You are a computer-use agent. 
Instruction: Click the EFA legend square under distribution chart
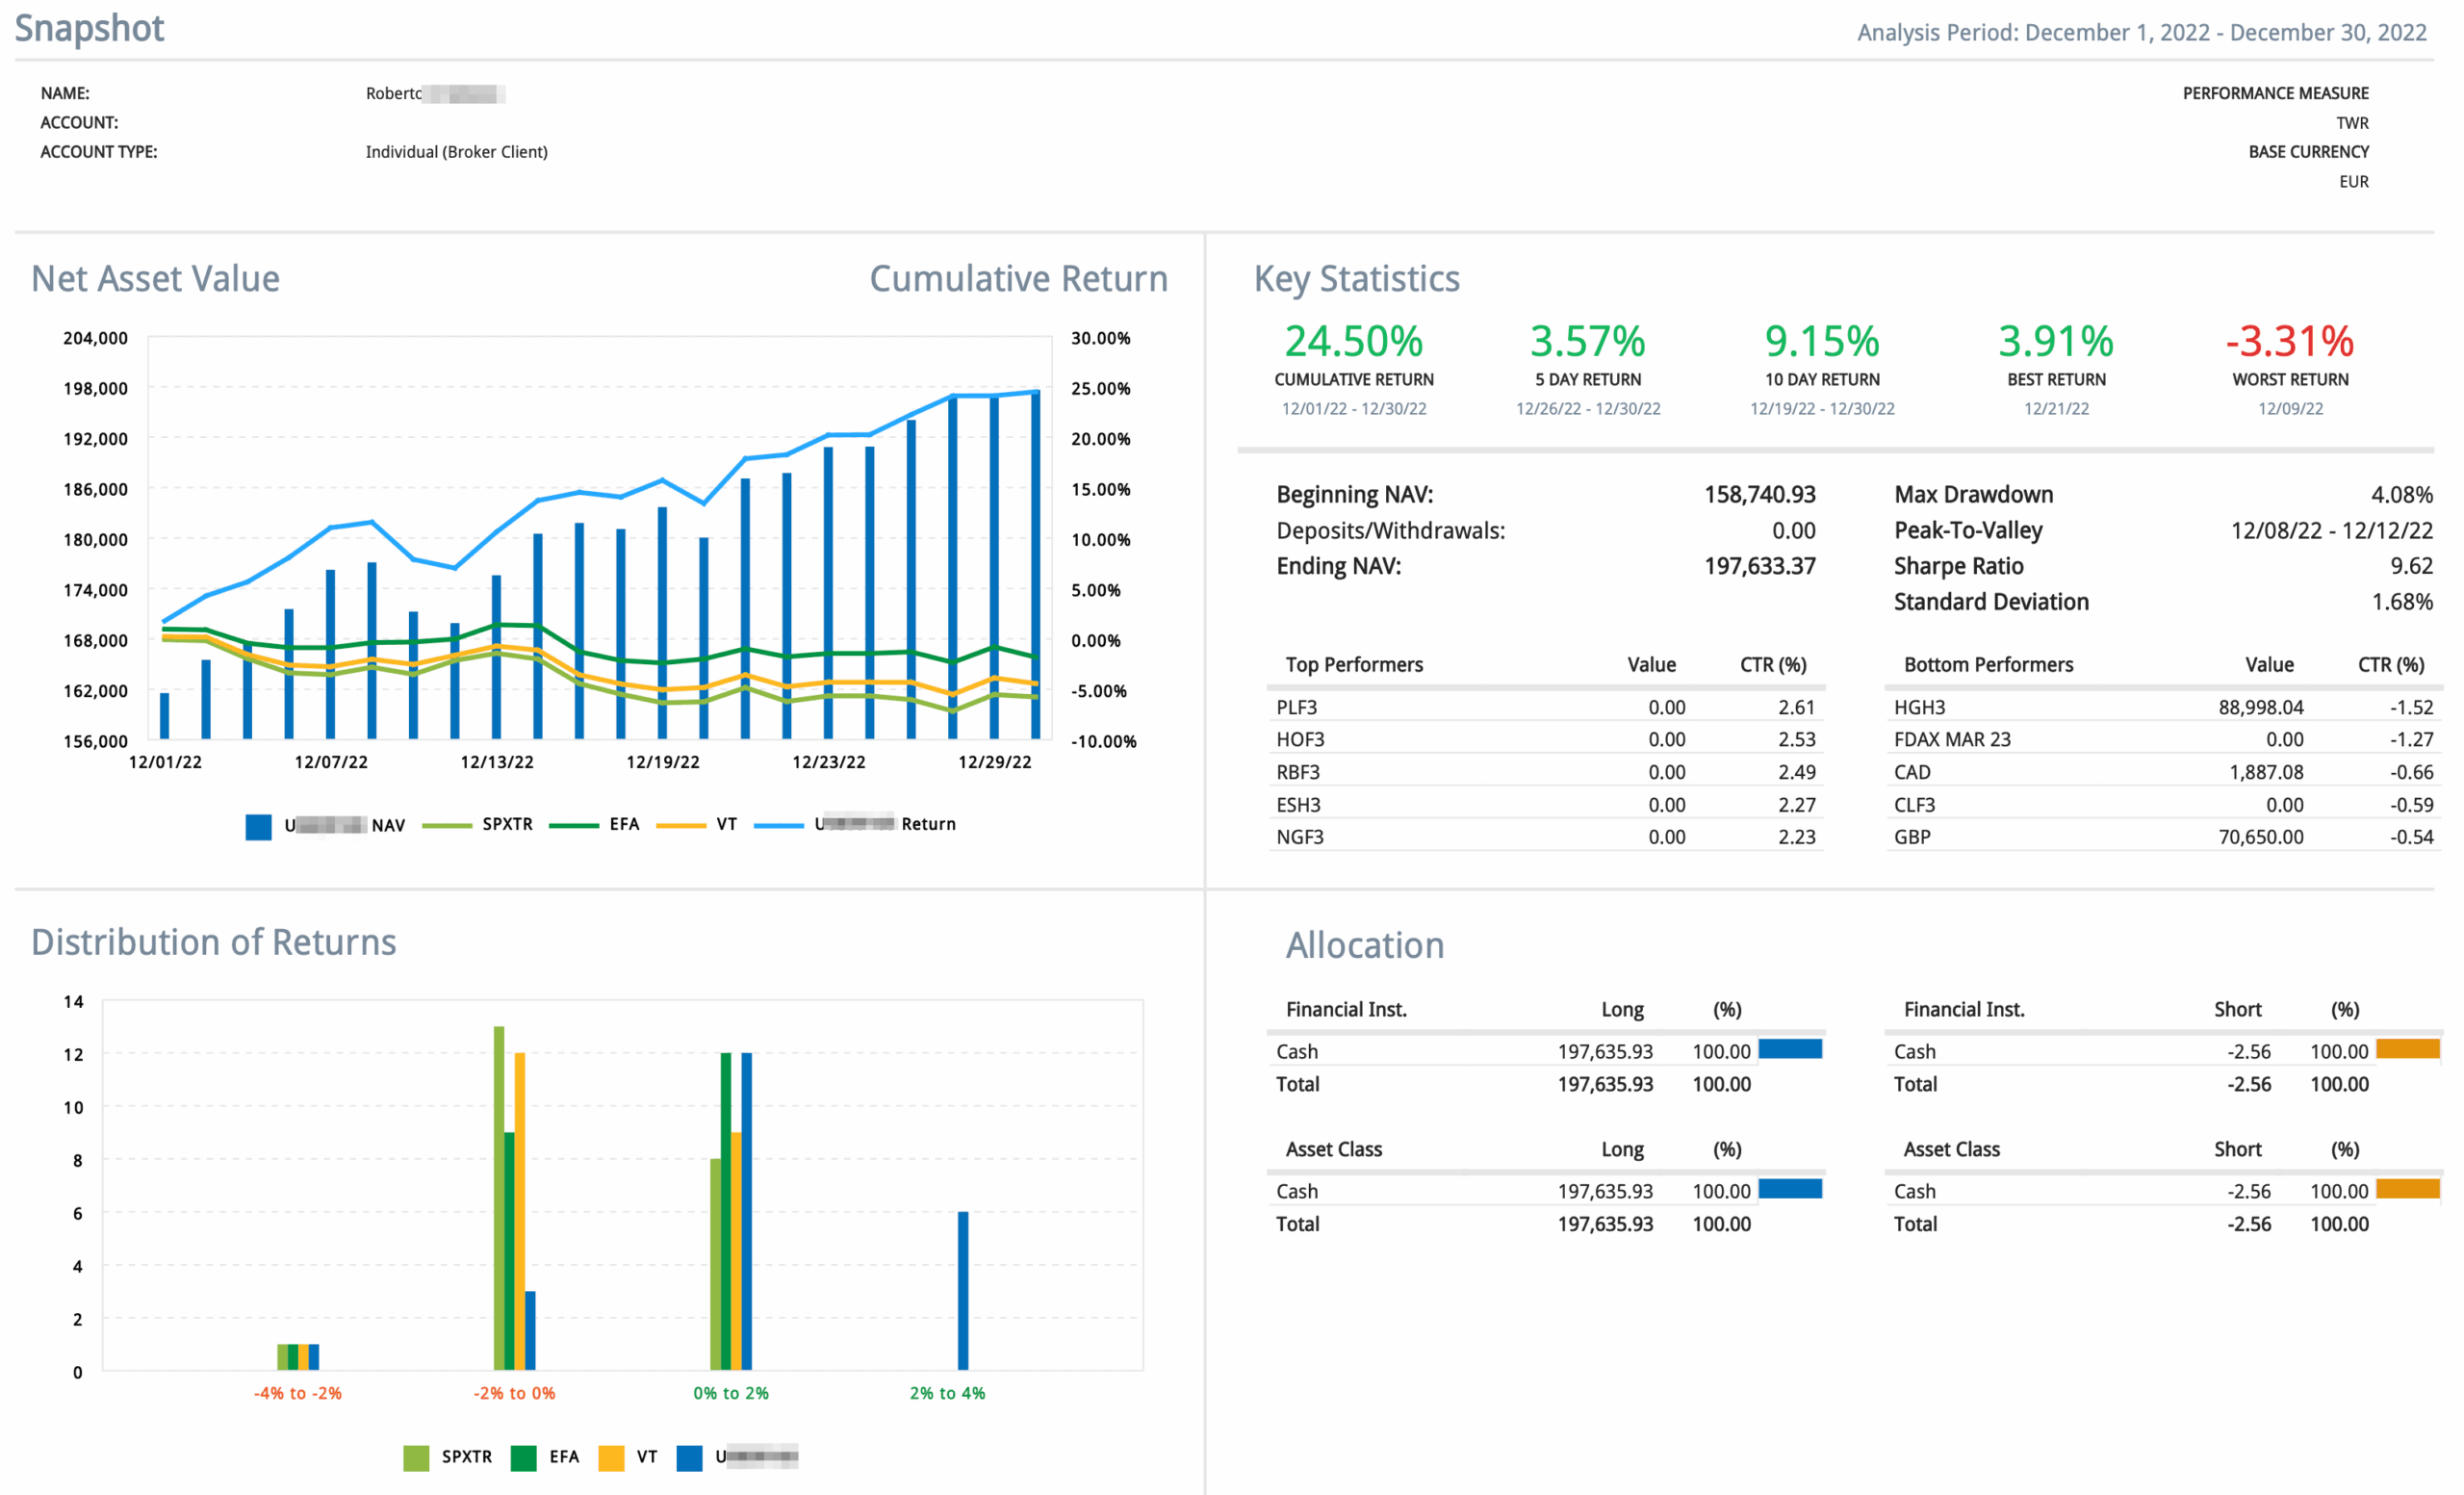coord(523,1457)
